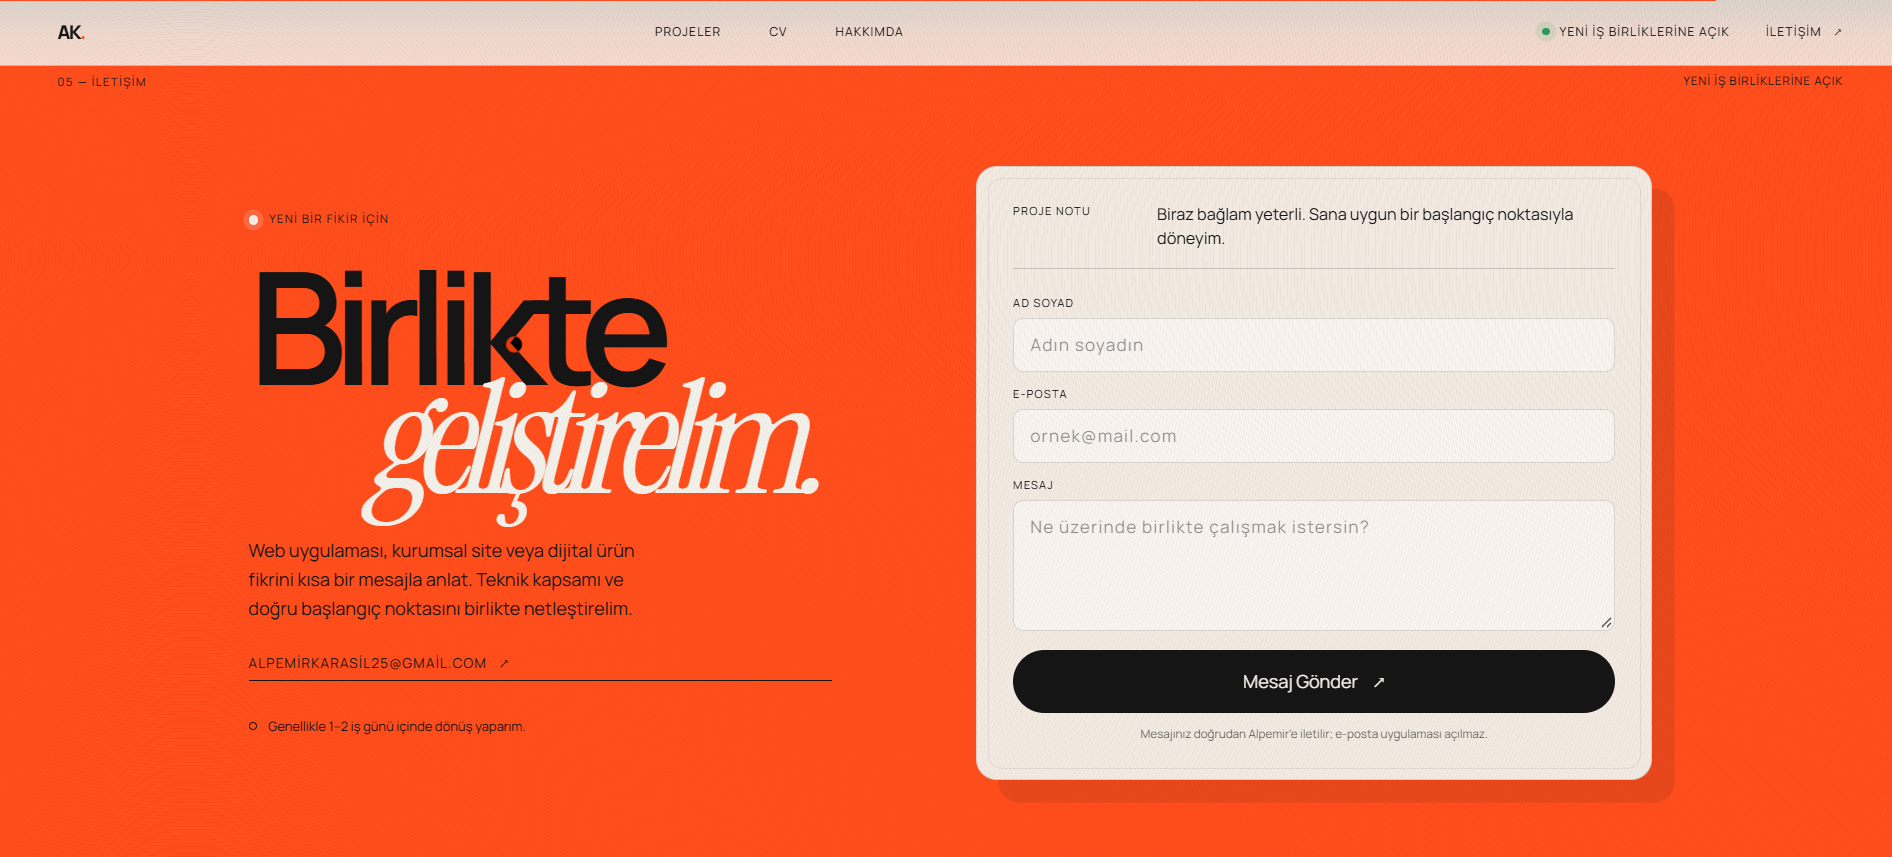Open the CV nav item
Viewport: 1892px width, 857px height.
coord(778,32)
